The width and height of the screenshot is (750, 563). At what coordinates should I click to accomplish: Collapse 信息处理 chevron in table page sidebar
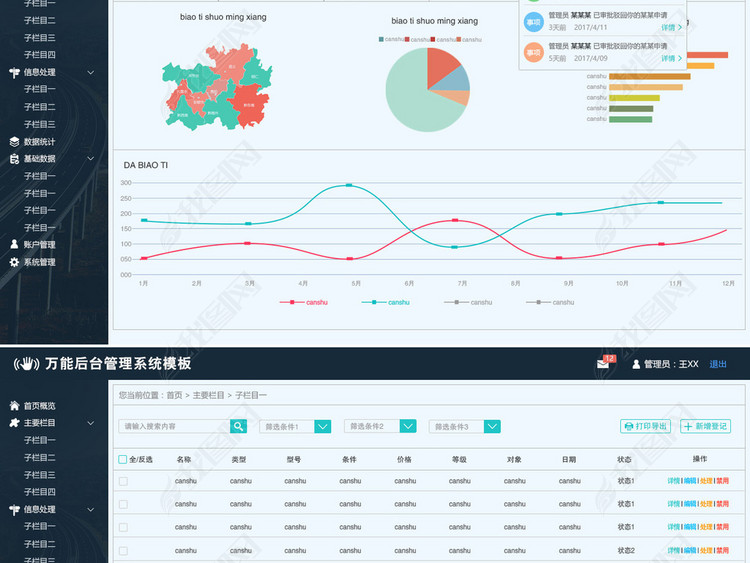tap(90, 510)
